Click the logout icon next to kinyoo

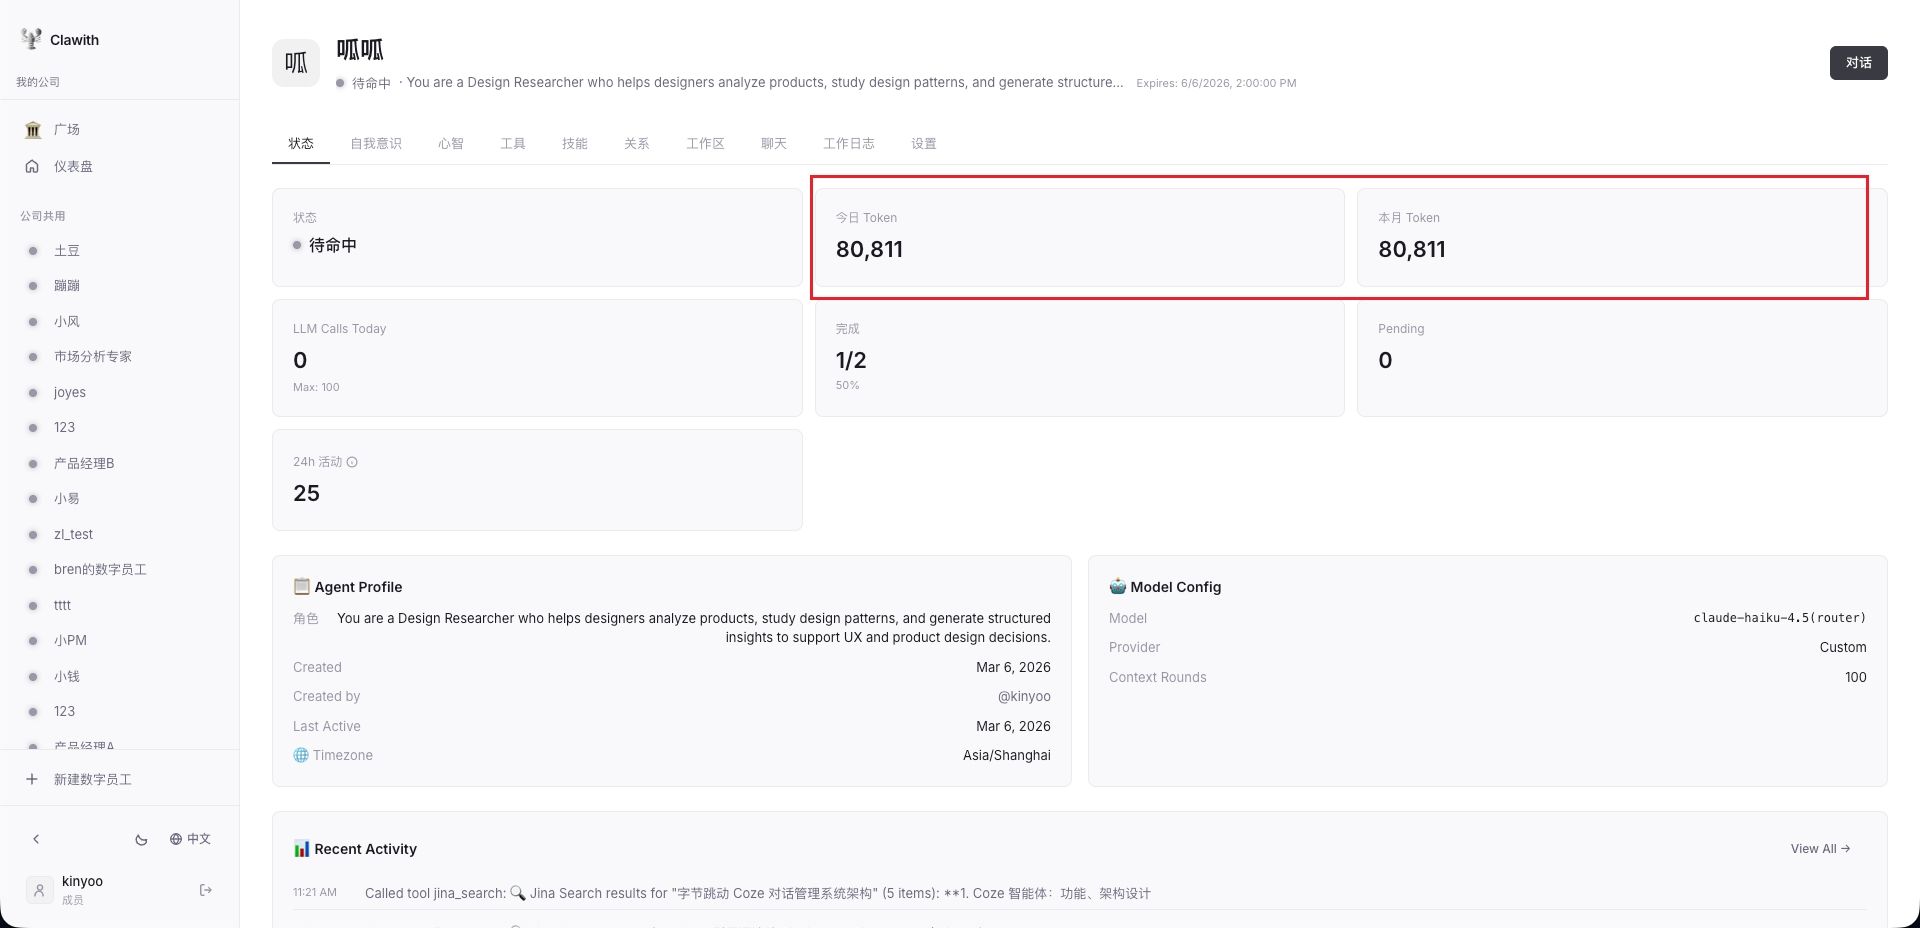[206, 890]
